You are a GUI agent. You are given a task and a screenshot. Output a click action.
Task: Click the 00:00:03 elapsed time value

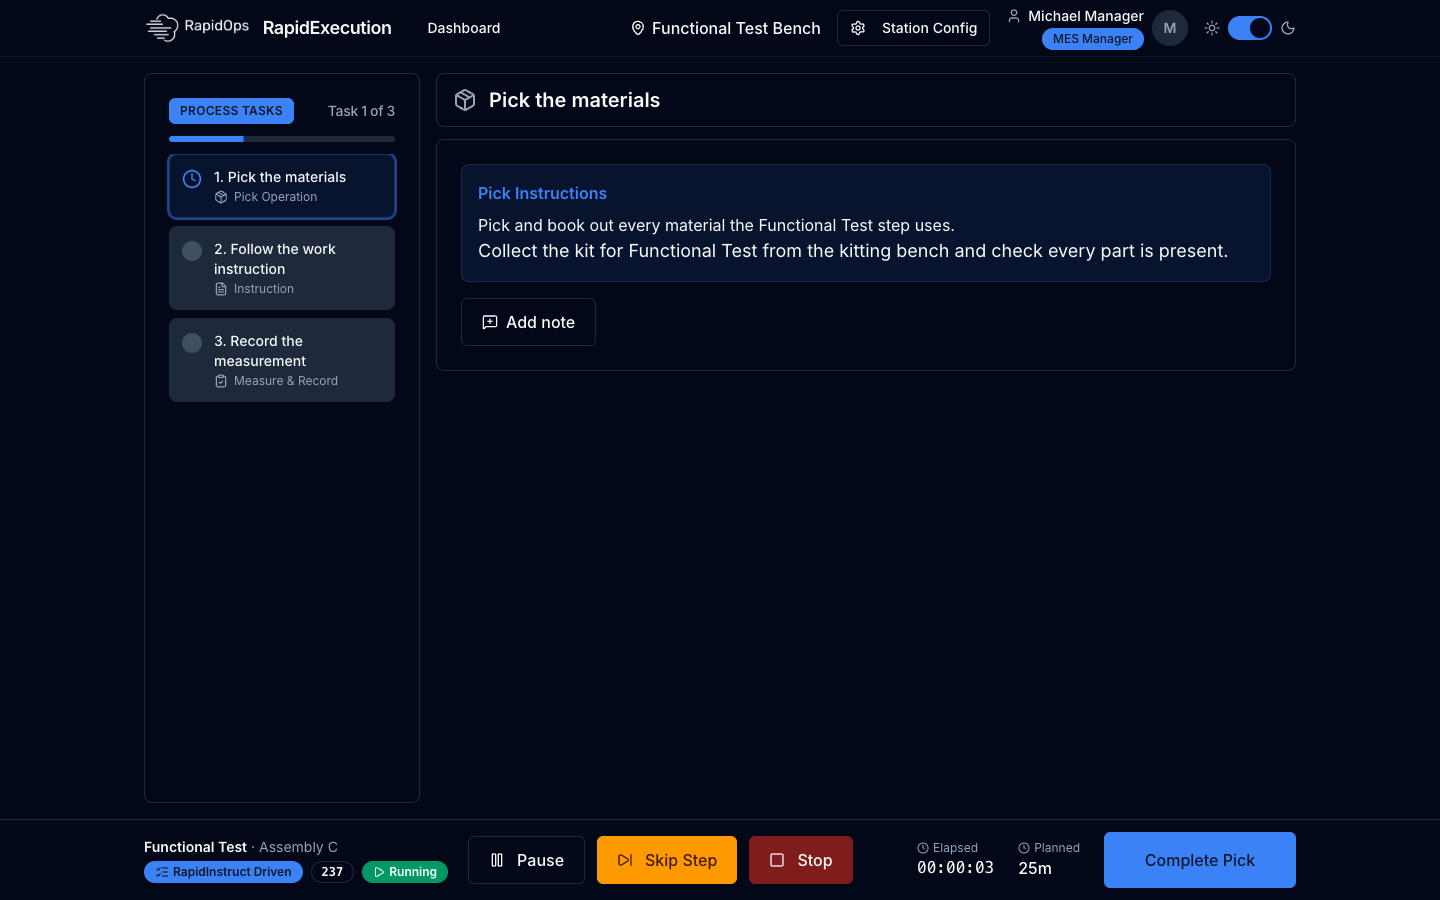point(955,868)
